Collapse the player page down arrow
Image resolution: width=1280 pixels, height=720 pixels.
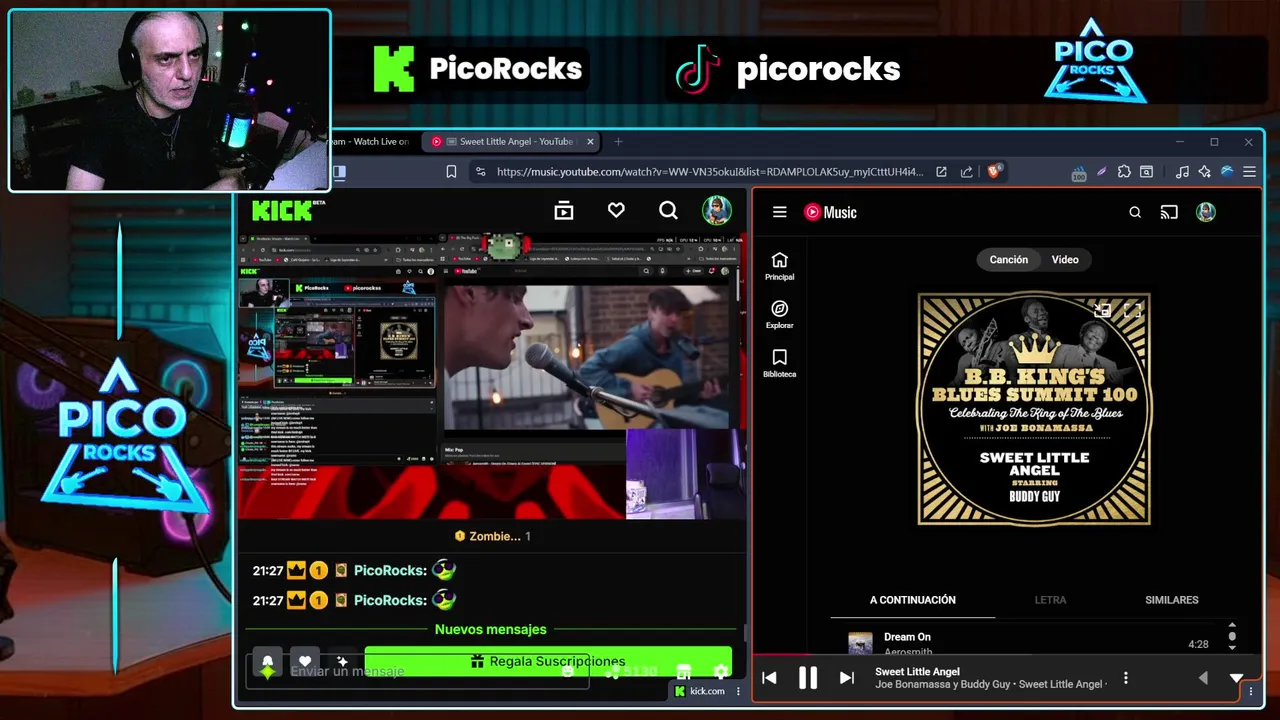[x=1236, y=678]
